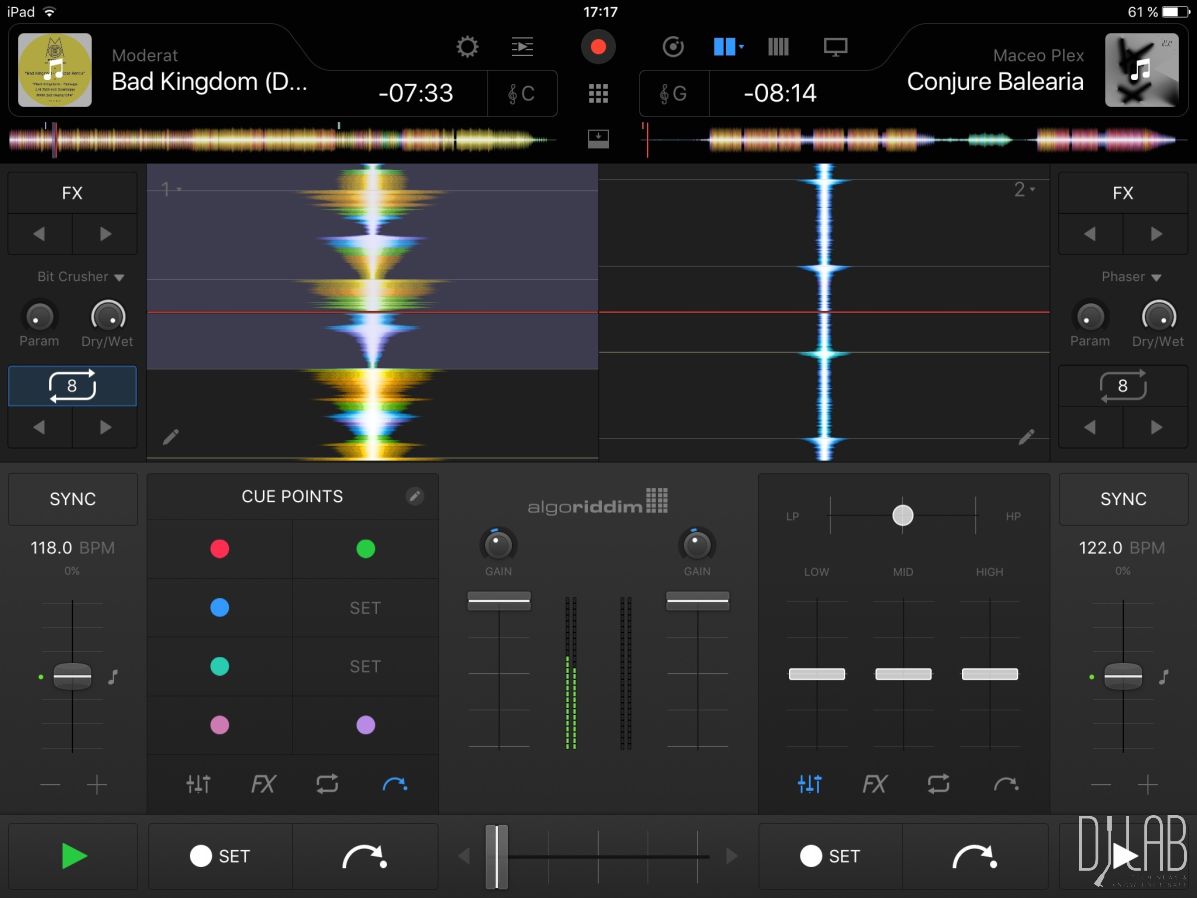
Task: Click the red cue point
Action: pos(220,549)
